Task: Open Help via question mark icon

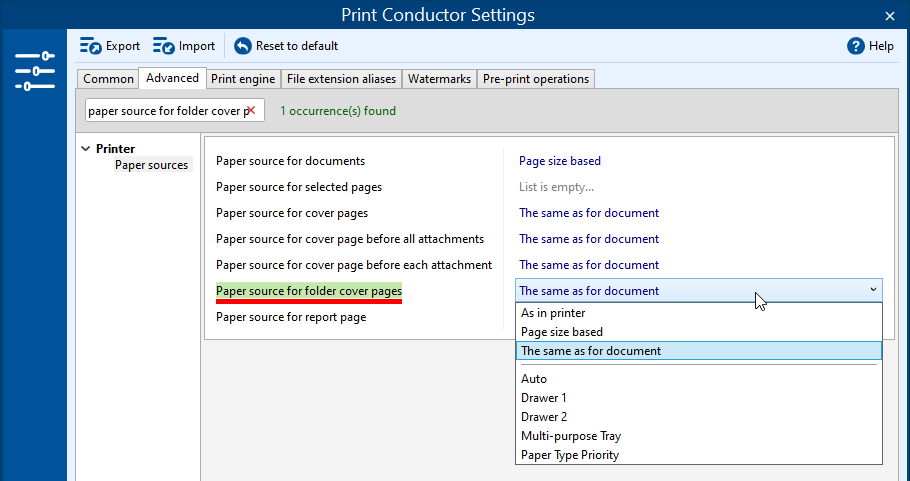Action: [855, 46]
